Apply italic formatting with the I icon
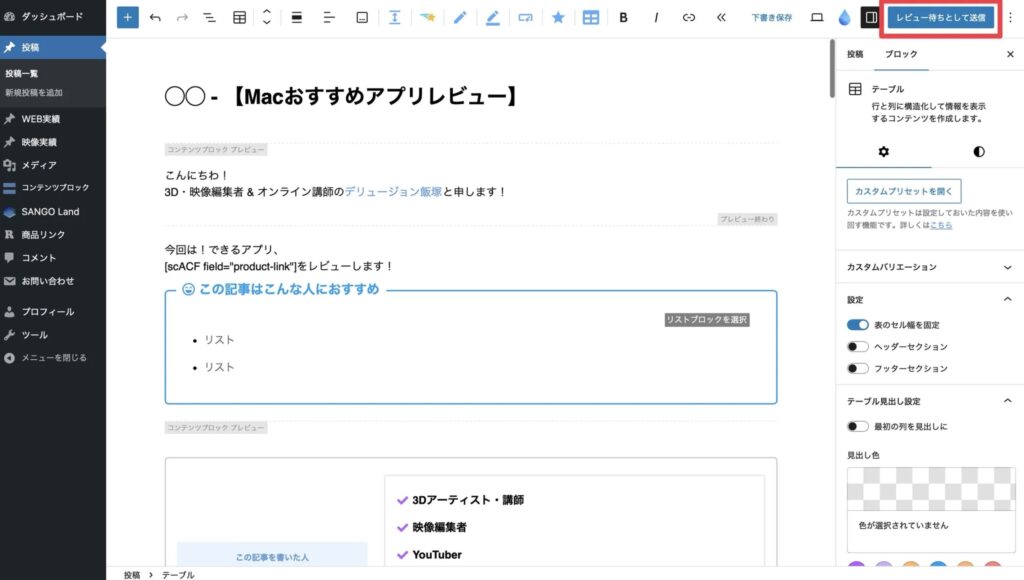Viewport: 1024px width, 580px height. [656, 17]
